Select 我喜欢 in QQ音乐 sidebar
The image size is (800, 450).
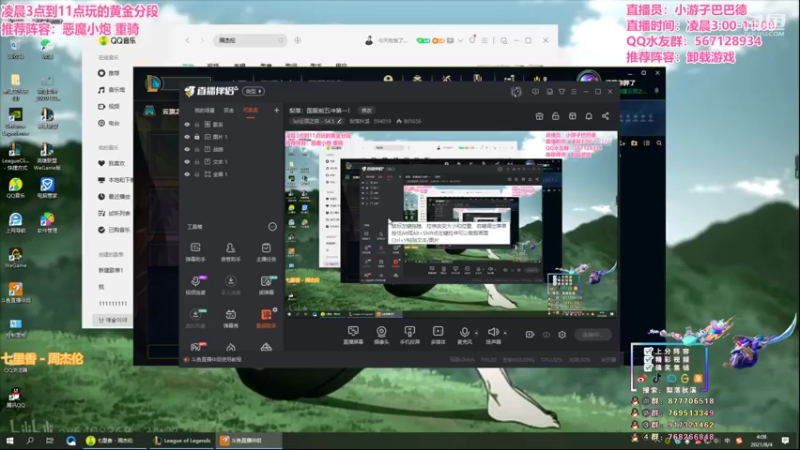(x=111, y=163)
